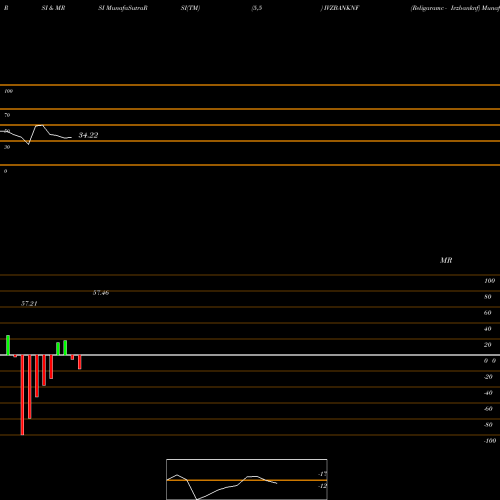Click the 34.22 RSI value label

(x=88, y=135)
